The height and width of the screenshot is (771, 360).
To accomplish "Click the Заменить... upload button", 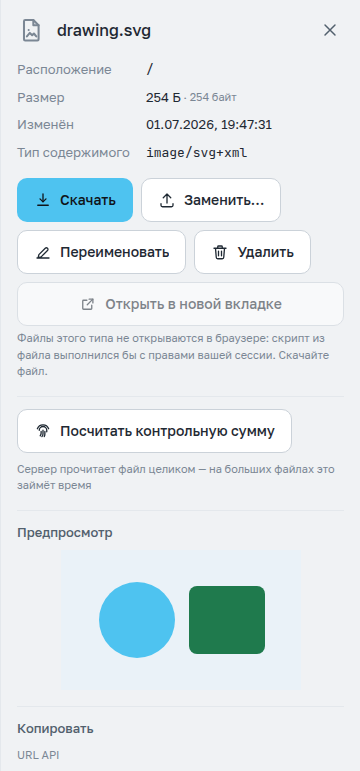I will (x=211, y=200).
